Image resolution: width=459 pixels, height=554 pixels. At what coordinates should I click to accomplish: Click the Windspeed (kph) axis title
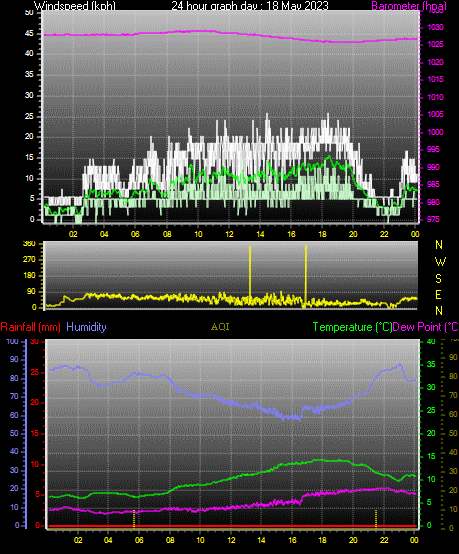75,6
